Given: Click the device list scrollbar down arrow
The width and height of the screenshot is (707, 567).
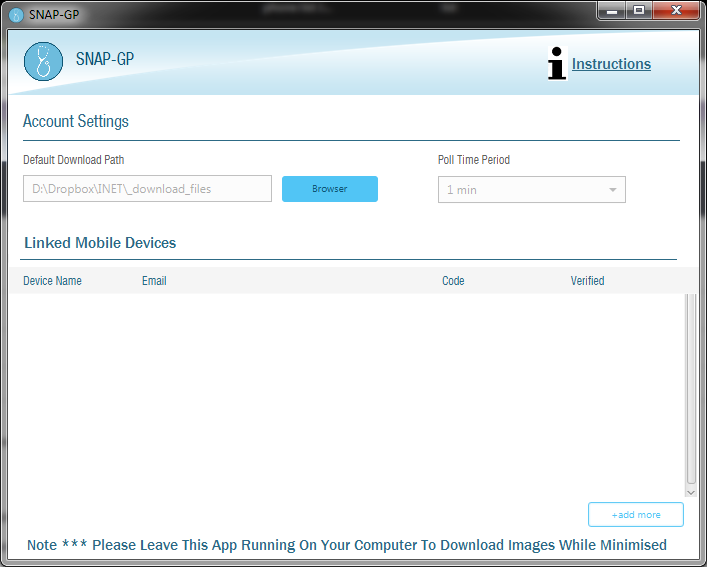Looking at the screenshot, I should 691,493.
